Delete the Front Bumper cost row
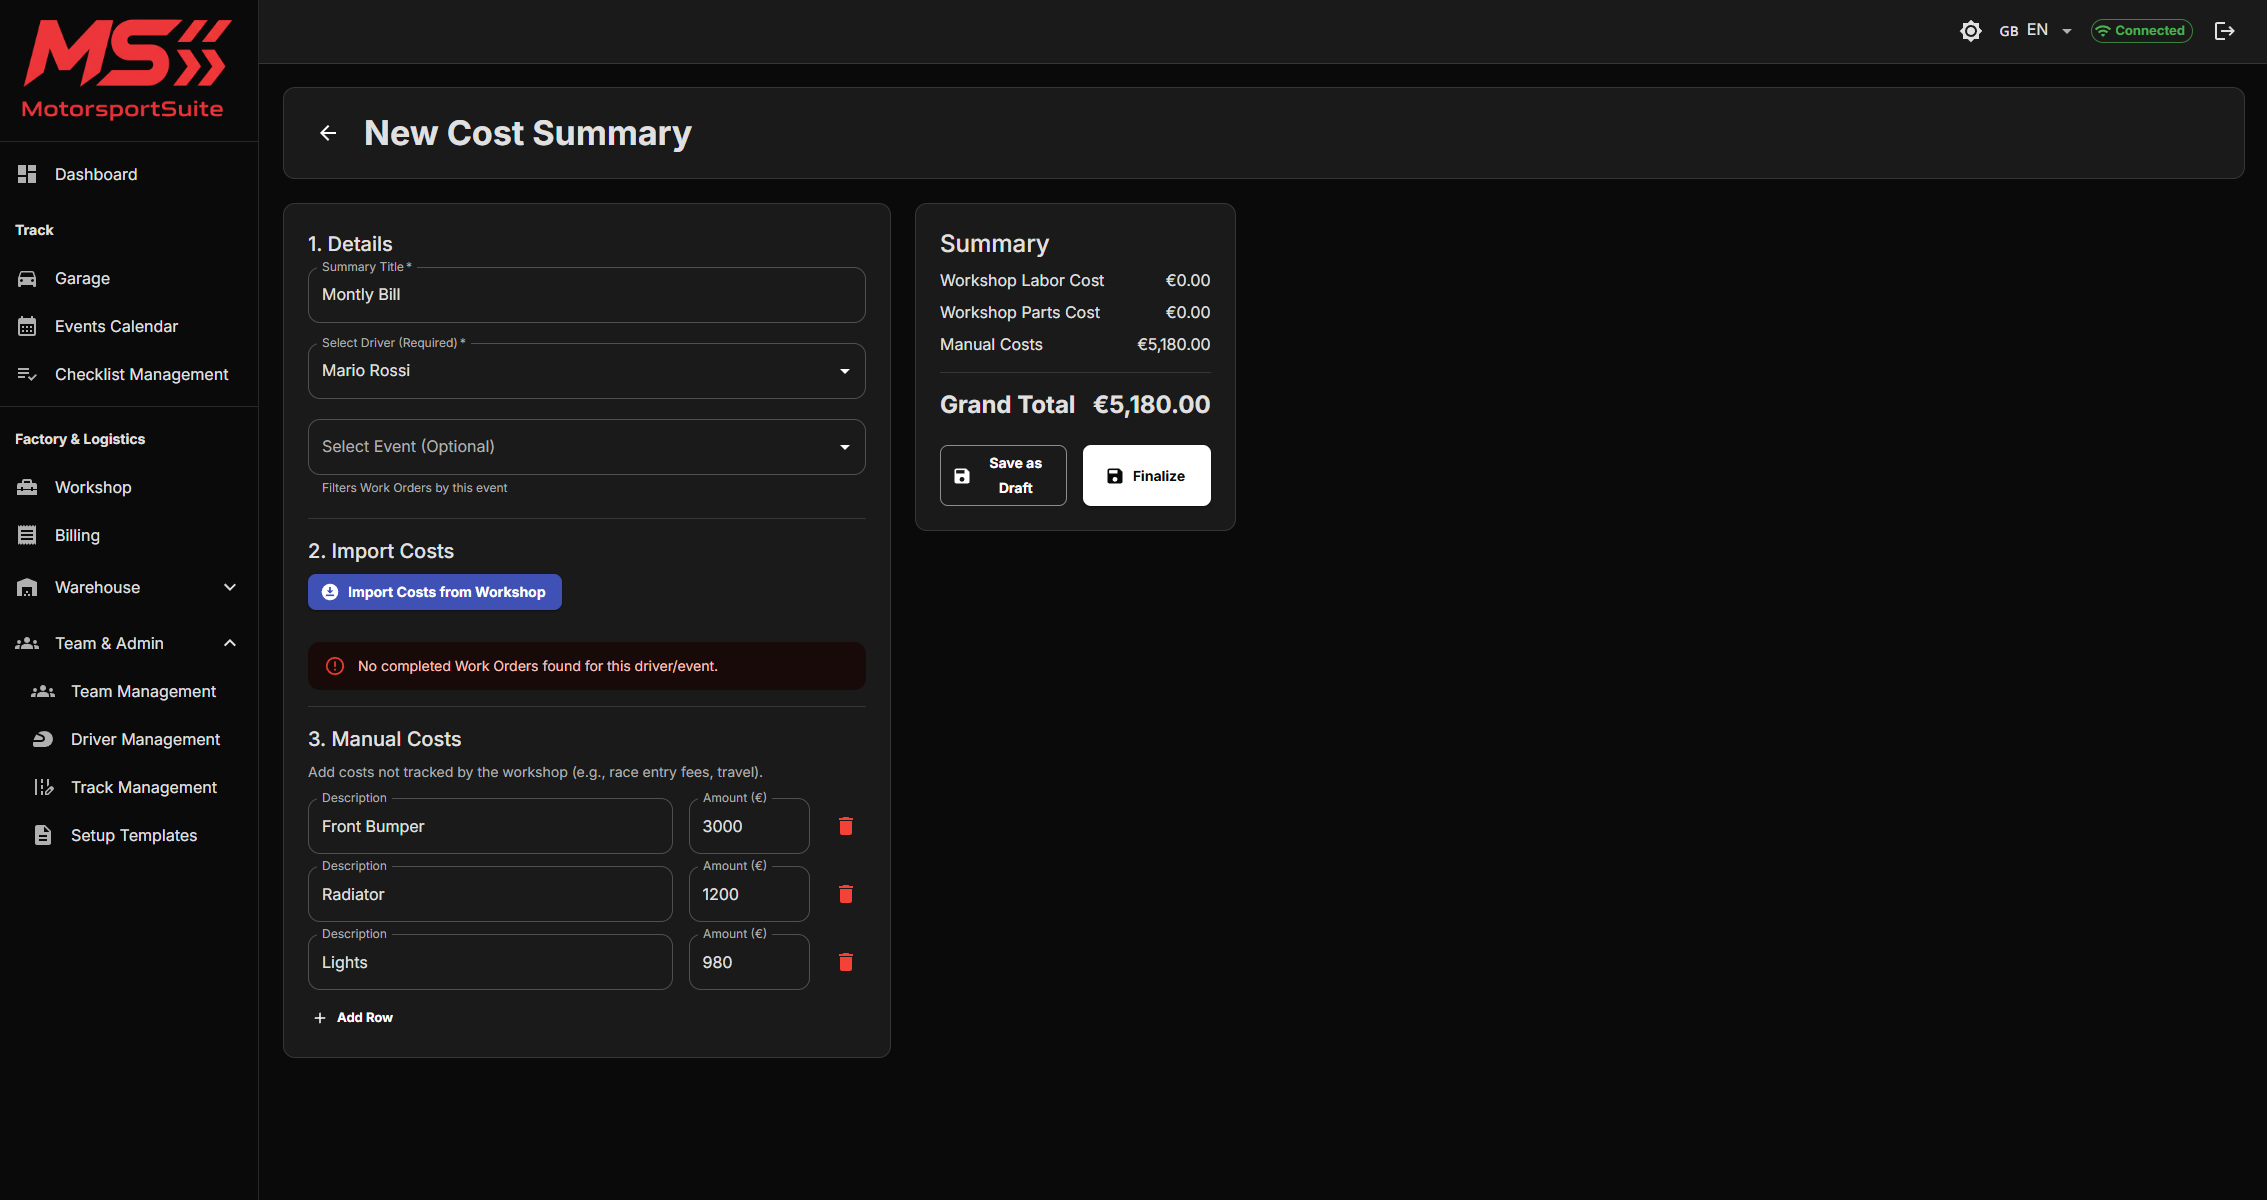The height and width of the screenshot is (1200, 2267). 845,826
